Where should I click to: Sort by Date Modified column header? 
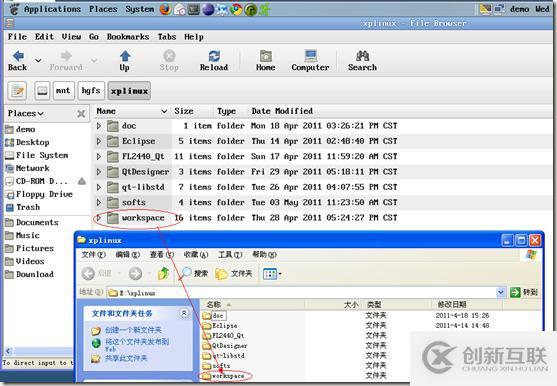(x=282, y=111)
